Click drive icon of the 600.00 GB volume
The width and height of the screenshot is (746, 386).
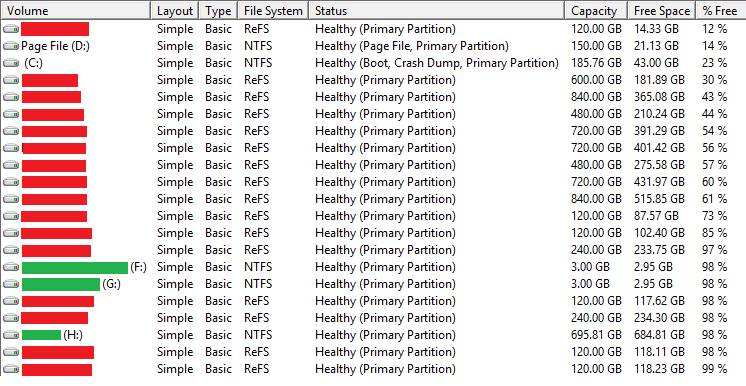coord(11,80)
